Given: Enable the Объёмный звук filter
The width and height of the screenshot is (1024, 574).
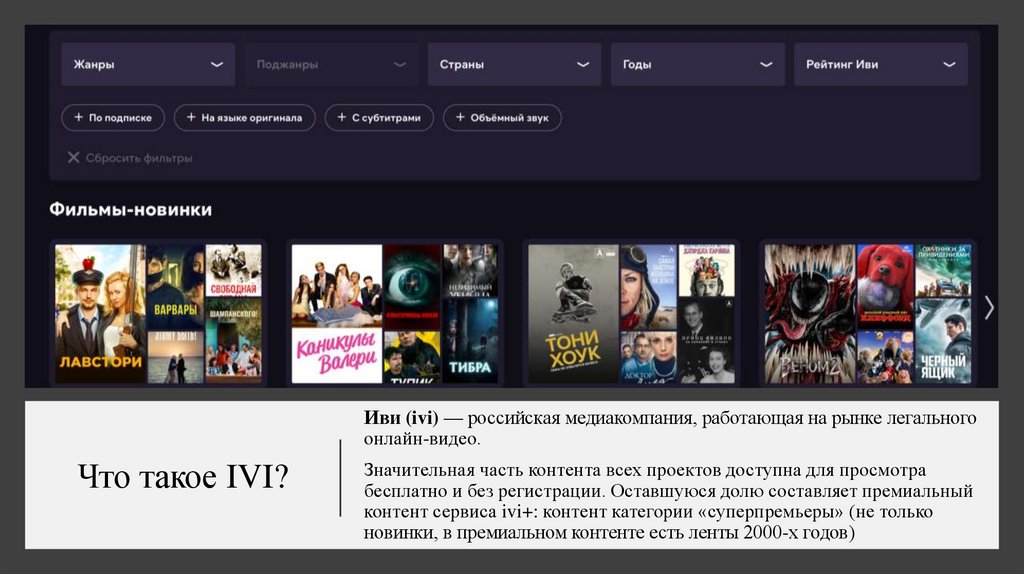Looking at the screenshot, I should [x=502, y=118].
